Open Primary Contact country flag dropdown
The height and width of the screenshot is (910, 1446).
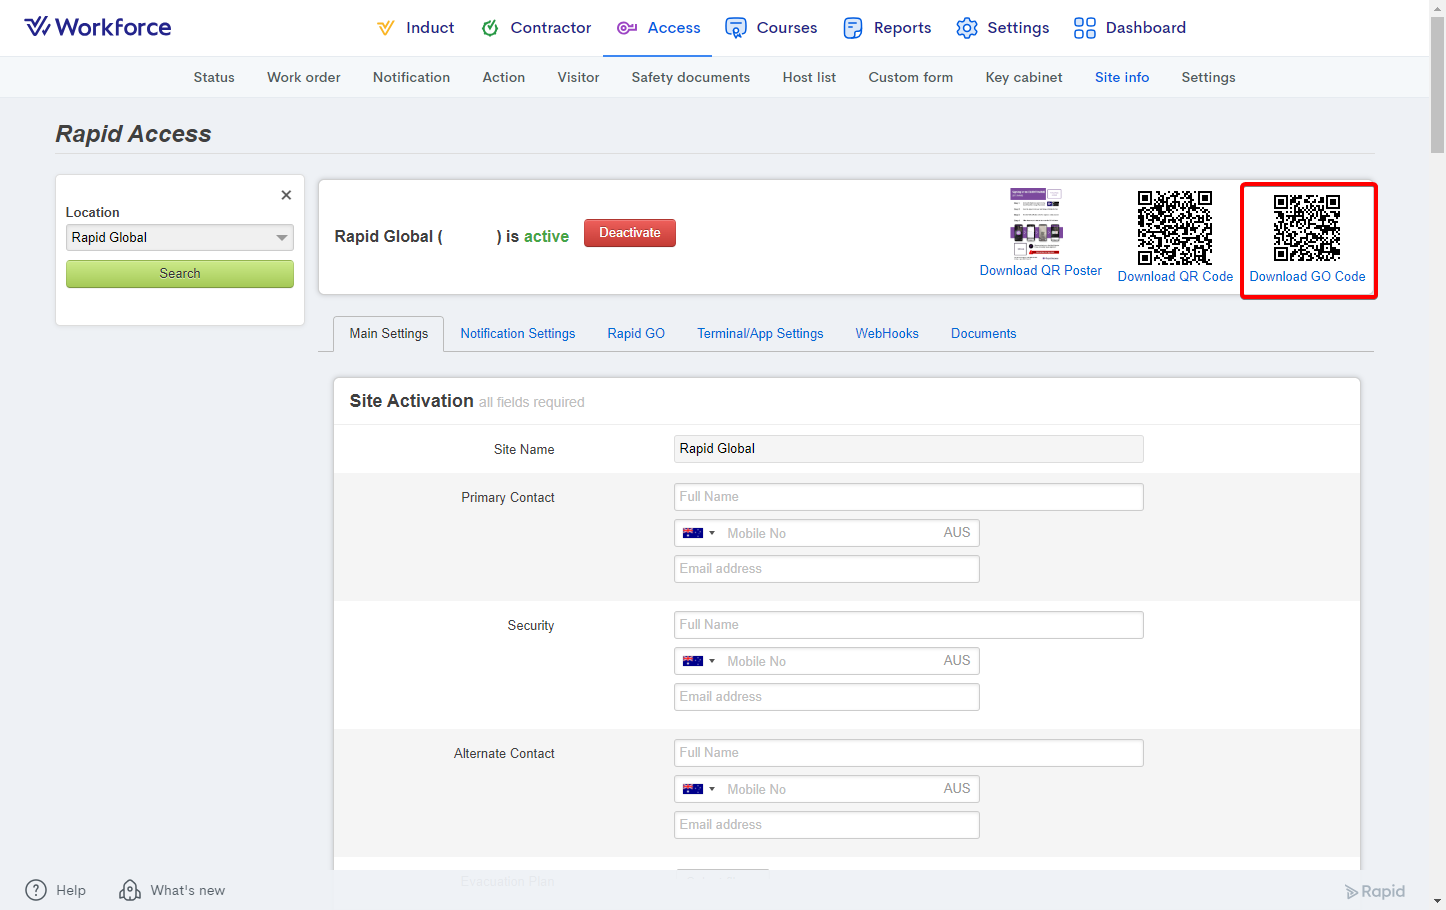click(699, 533)
